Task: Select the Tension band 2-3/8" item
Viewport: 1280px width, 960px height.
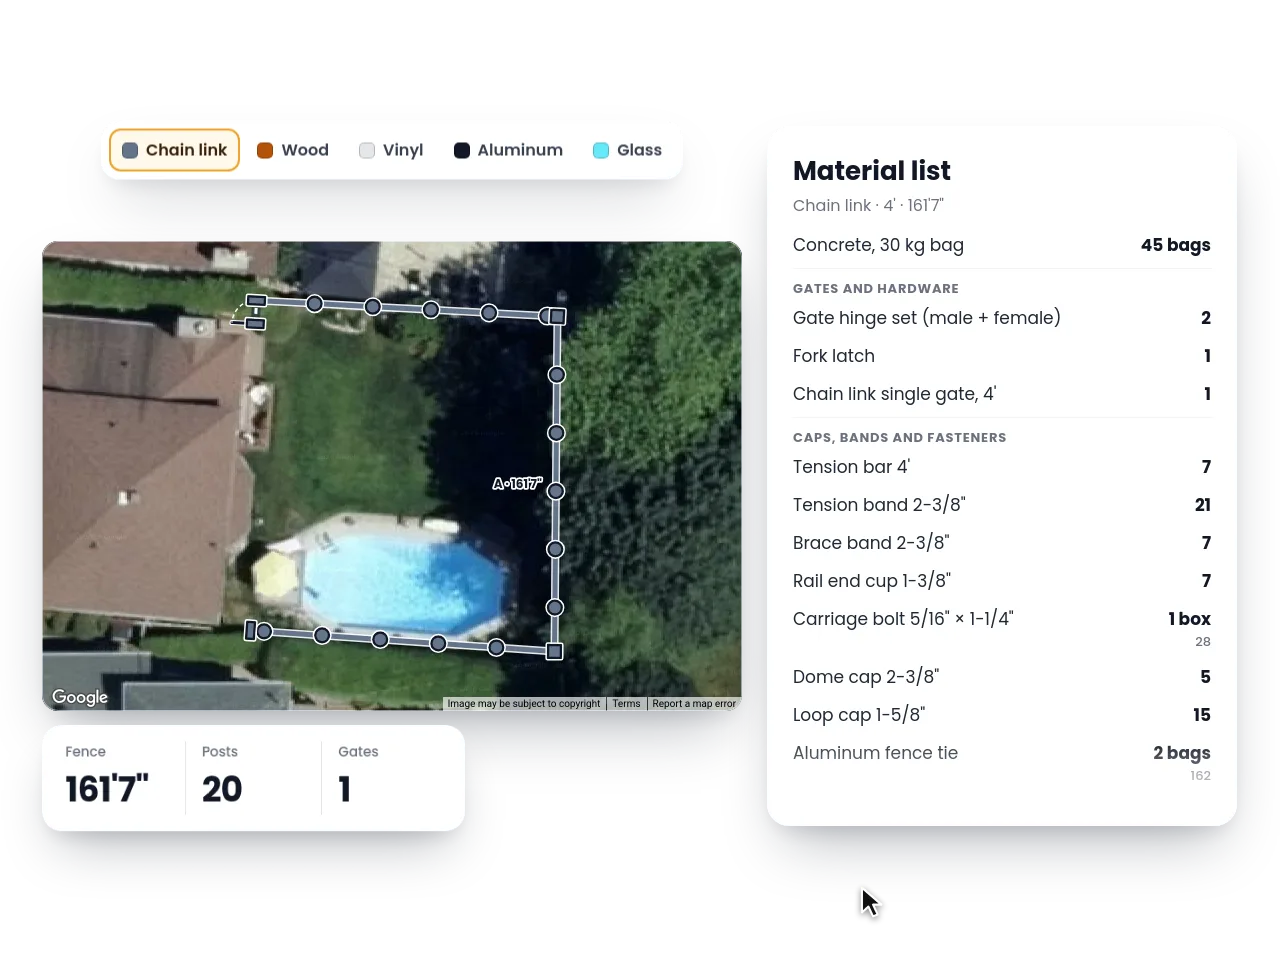Action: [1002, 505]
